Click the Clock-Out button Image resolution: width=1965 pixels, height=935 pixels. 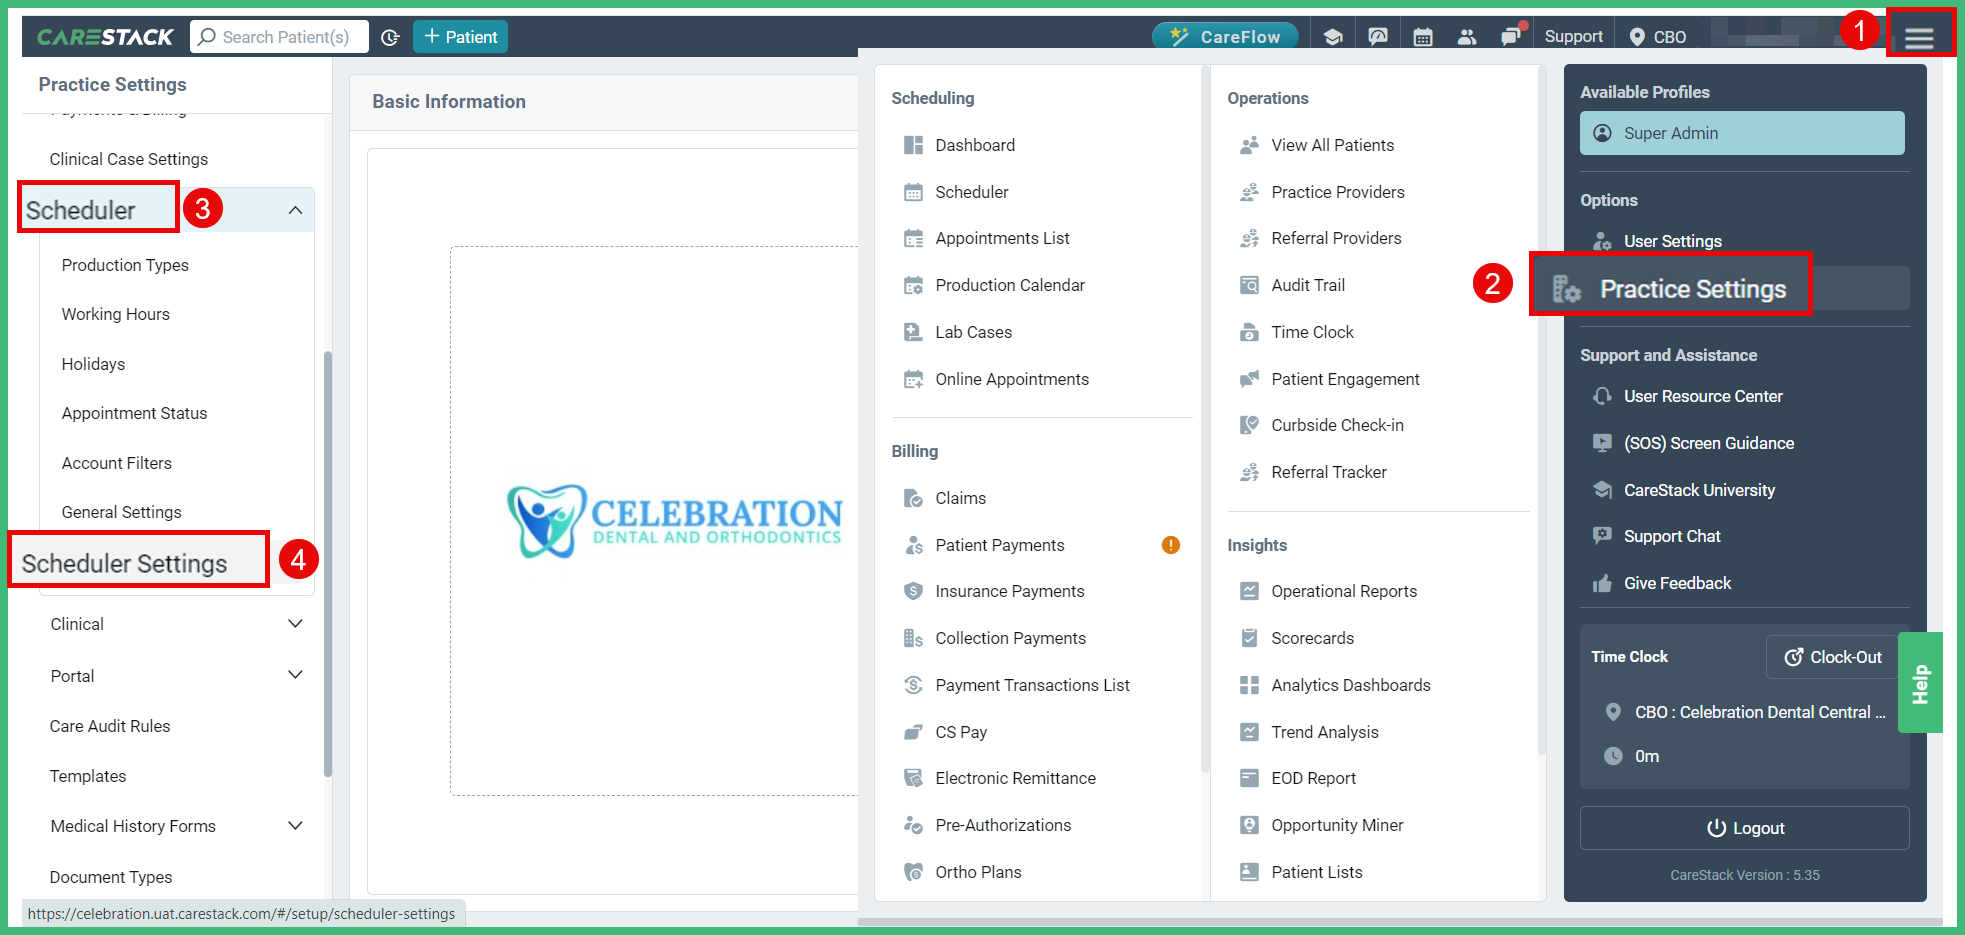(x=1833, y=657)
